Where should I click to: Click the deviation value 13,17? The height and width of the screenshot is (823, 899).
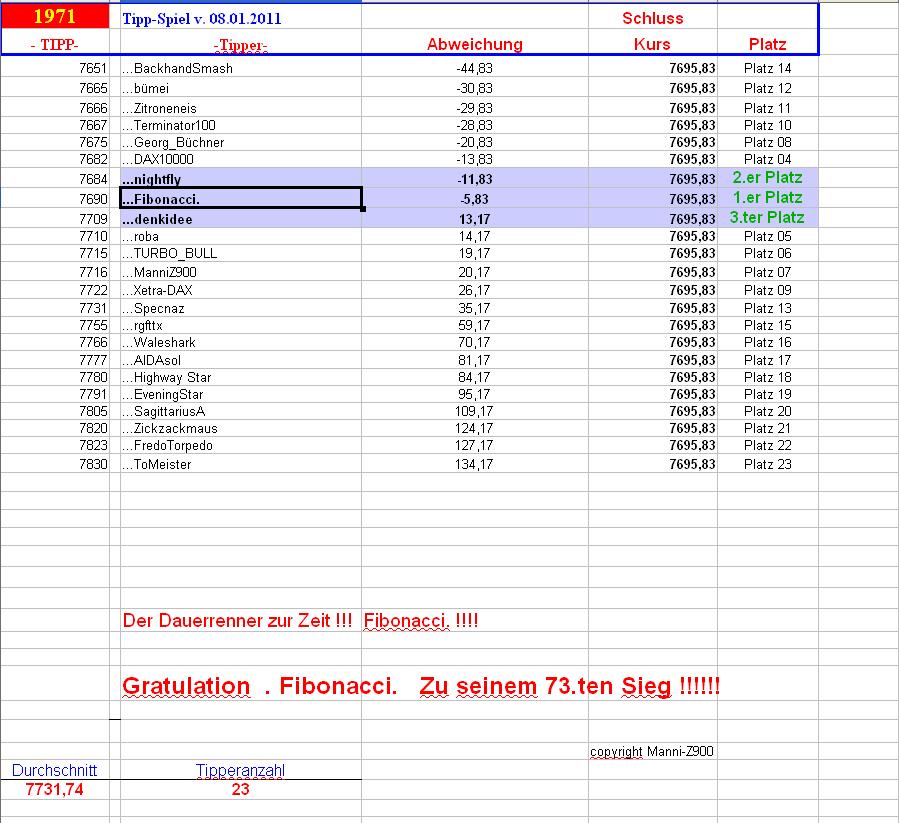point(475,219)
